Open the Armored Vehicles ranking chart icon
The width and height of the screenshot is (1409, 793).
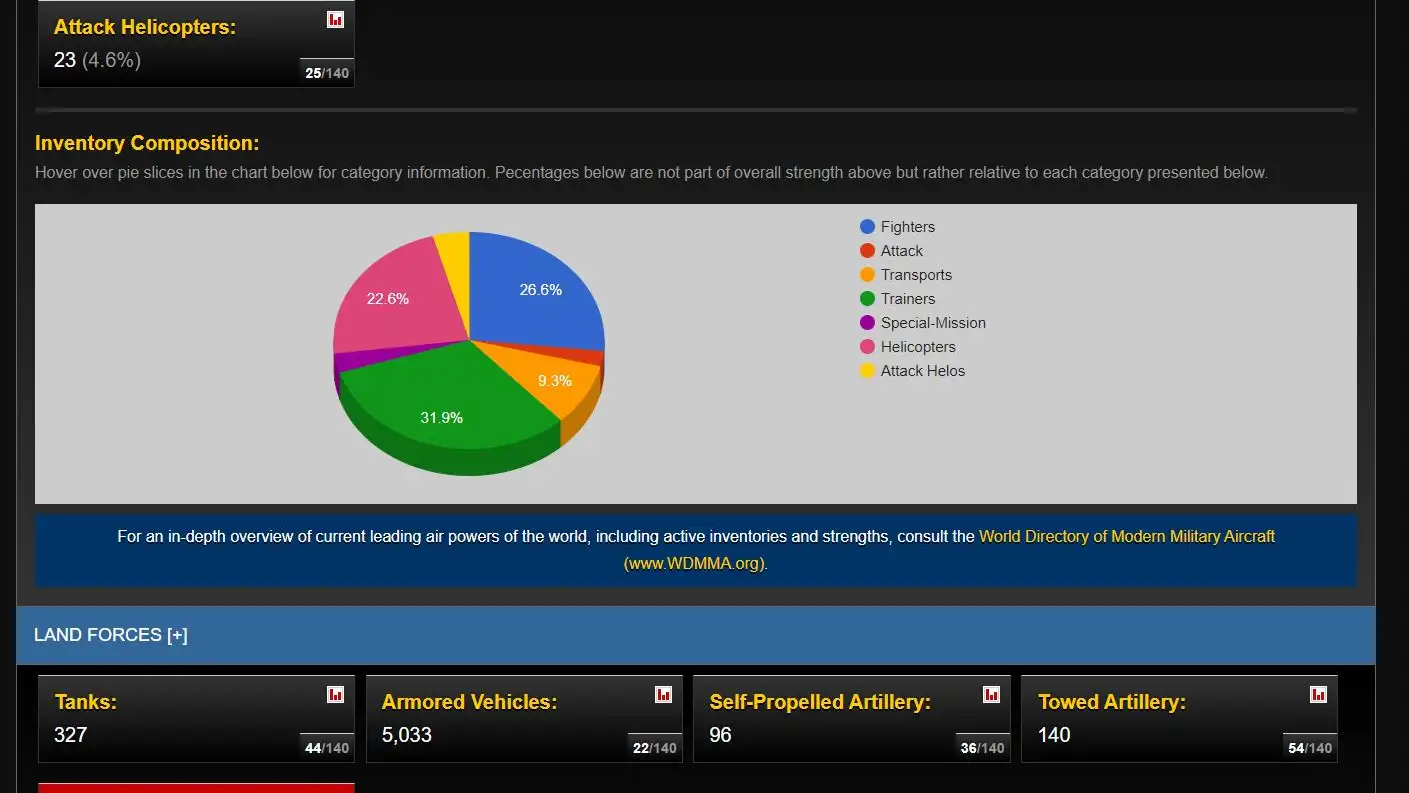click(x=663, y=694)
